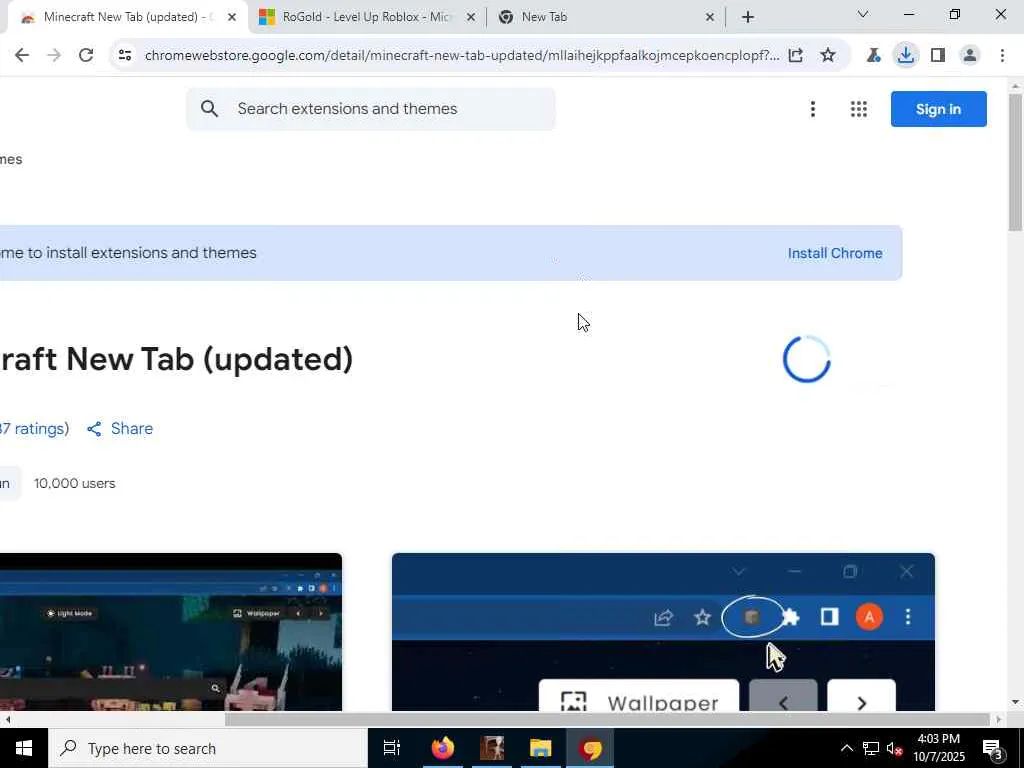Close the New Tab tab
Viewport: 1024px width, 768px height.
tap(710, 17)
